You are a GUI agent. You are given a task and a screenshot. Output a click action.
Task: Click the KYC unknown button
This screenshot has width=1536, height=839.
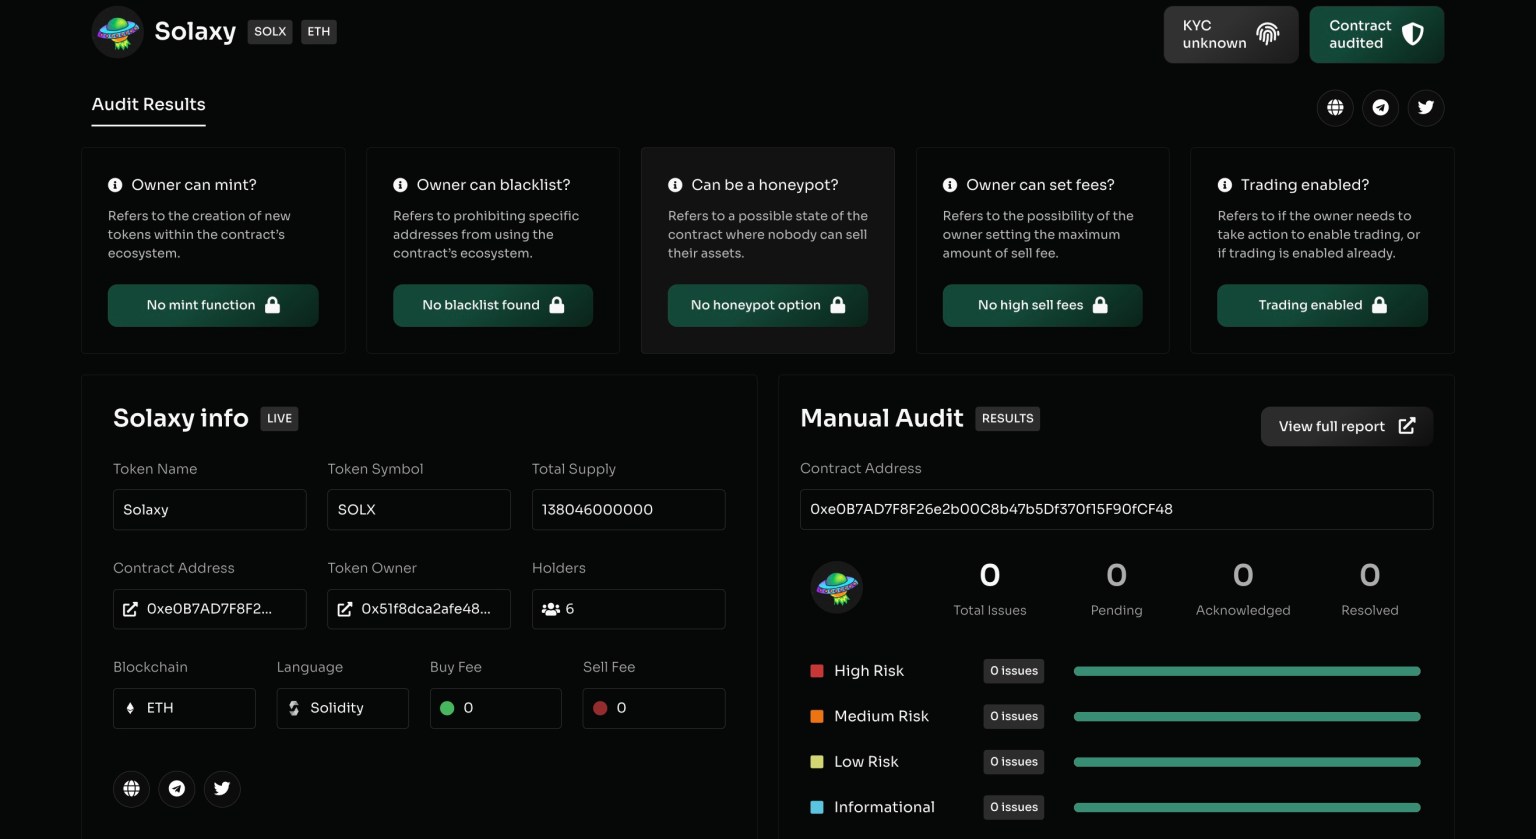(x=1230, y=35)
